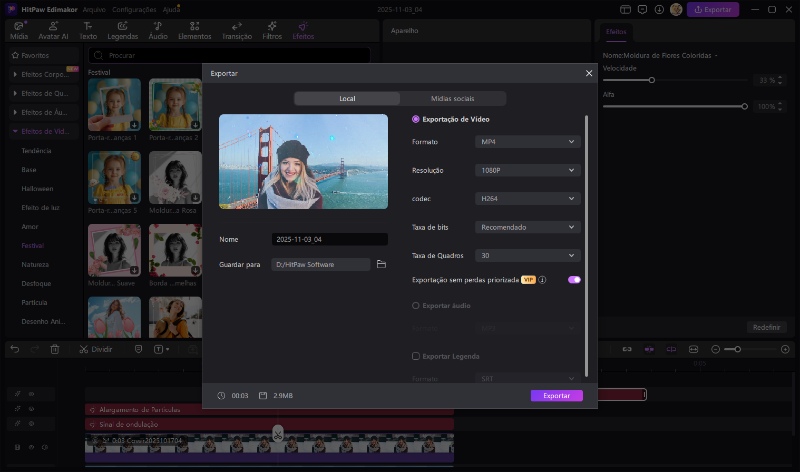This screenshot has height=472, width=800.
Task: Click the folder icon beside Guardar para
Action: (x=381, y=264)
